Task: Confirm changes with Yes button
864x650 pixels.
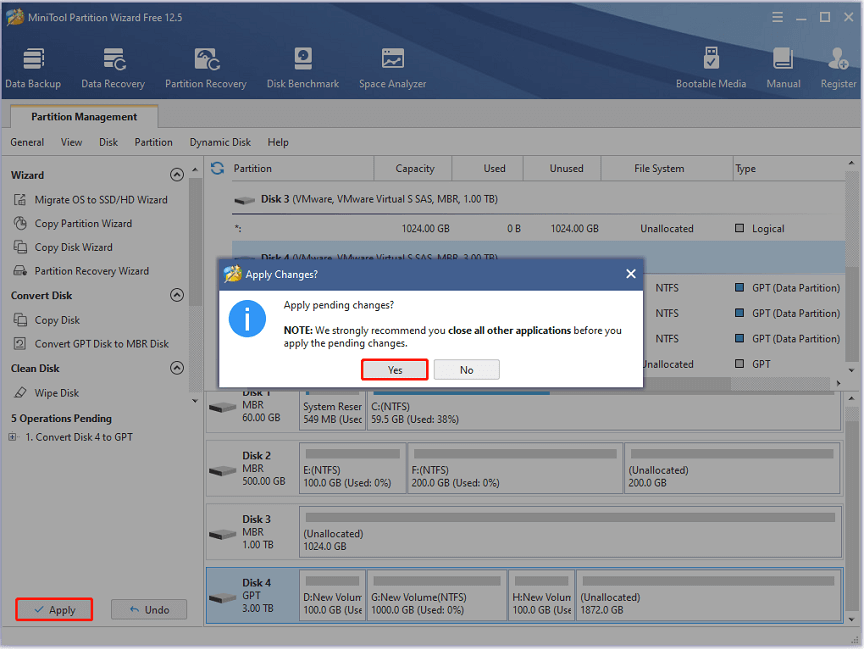Action: click(395, 370)
